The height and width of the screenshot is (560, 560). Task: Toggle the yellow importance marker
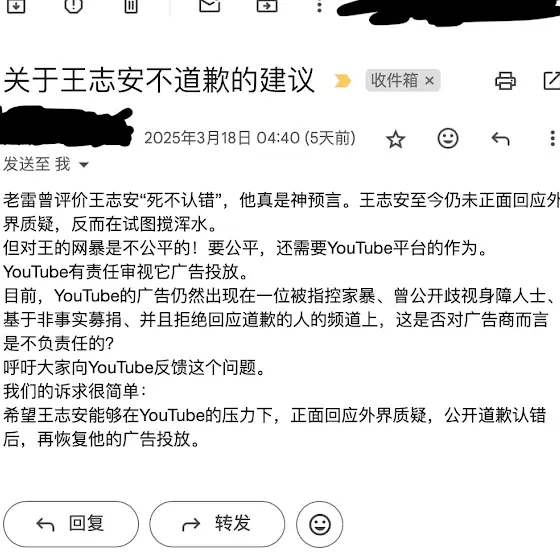(x=342, y=81)
